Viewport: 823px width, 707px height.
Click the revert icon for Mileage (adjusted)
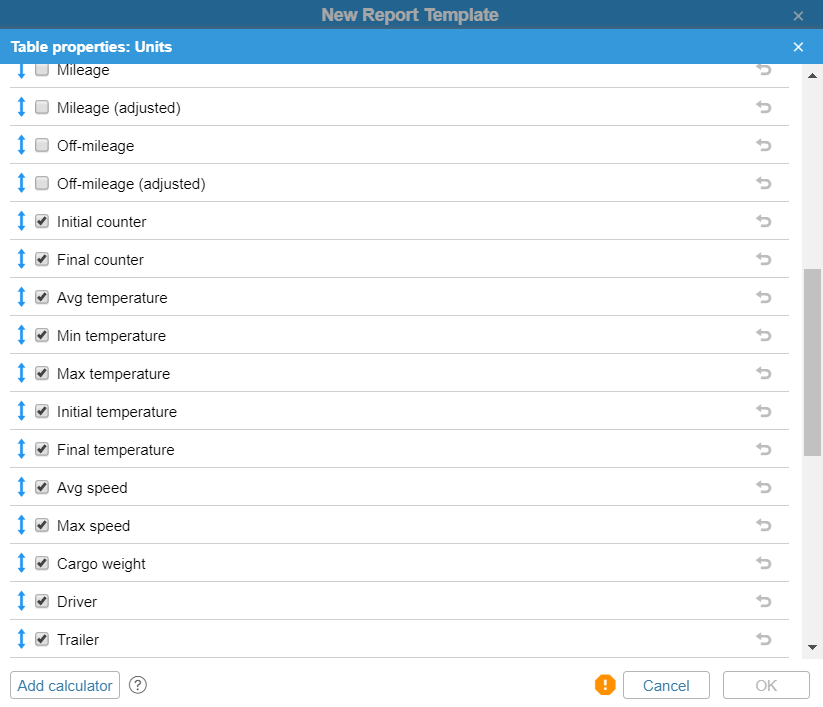(763, 107)
